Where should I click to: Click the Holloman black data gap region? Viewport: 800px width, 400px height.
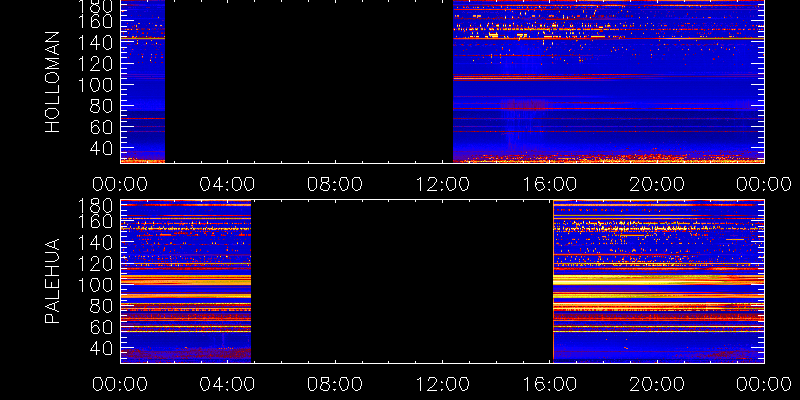(309, 82)
